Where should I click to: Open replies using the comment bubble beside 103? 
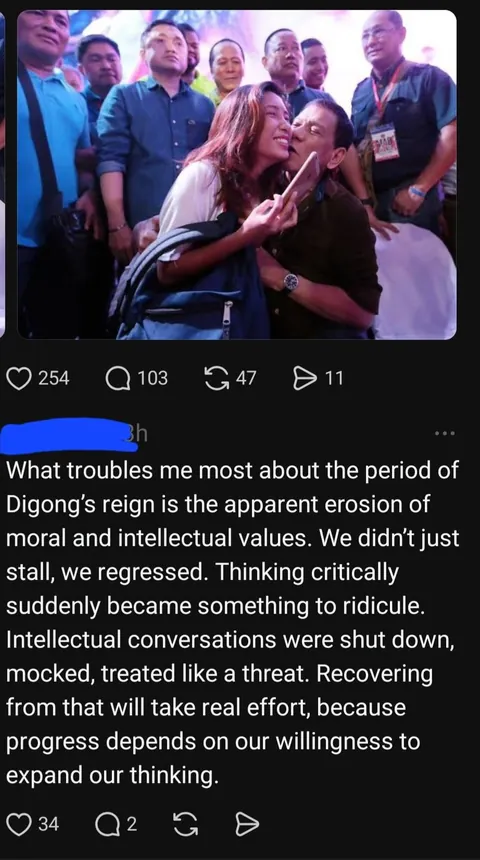point(117,378)
